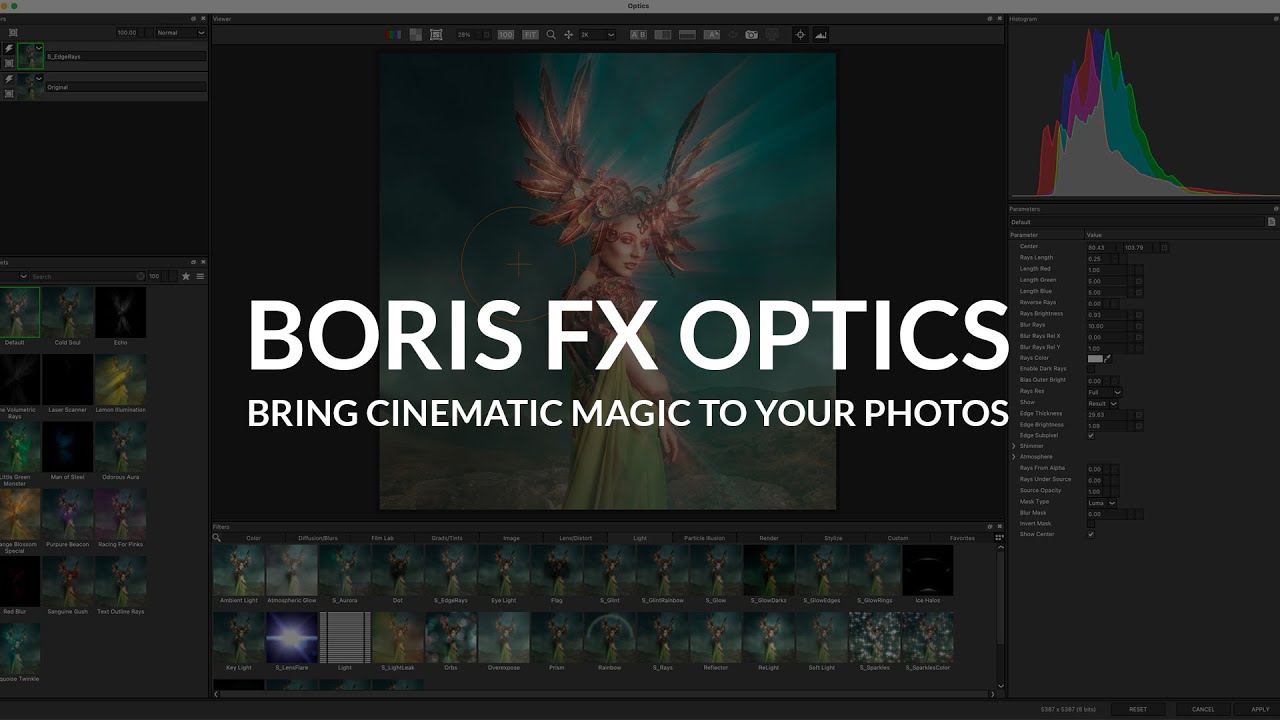
Task: Select the pan move tool
Action: pyautogui.click(x=569, y=35)
